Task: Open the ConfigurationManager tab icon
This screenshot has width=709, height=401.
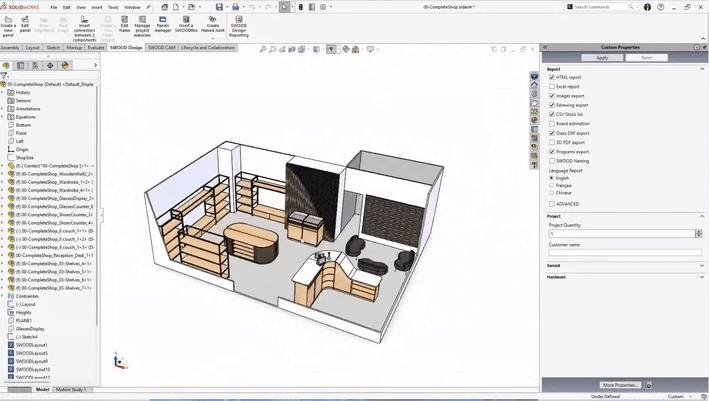Action: coord(36,65)
